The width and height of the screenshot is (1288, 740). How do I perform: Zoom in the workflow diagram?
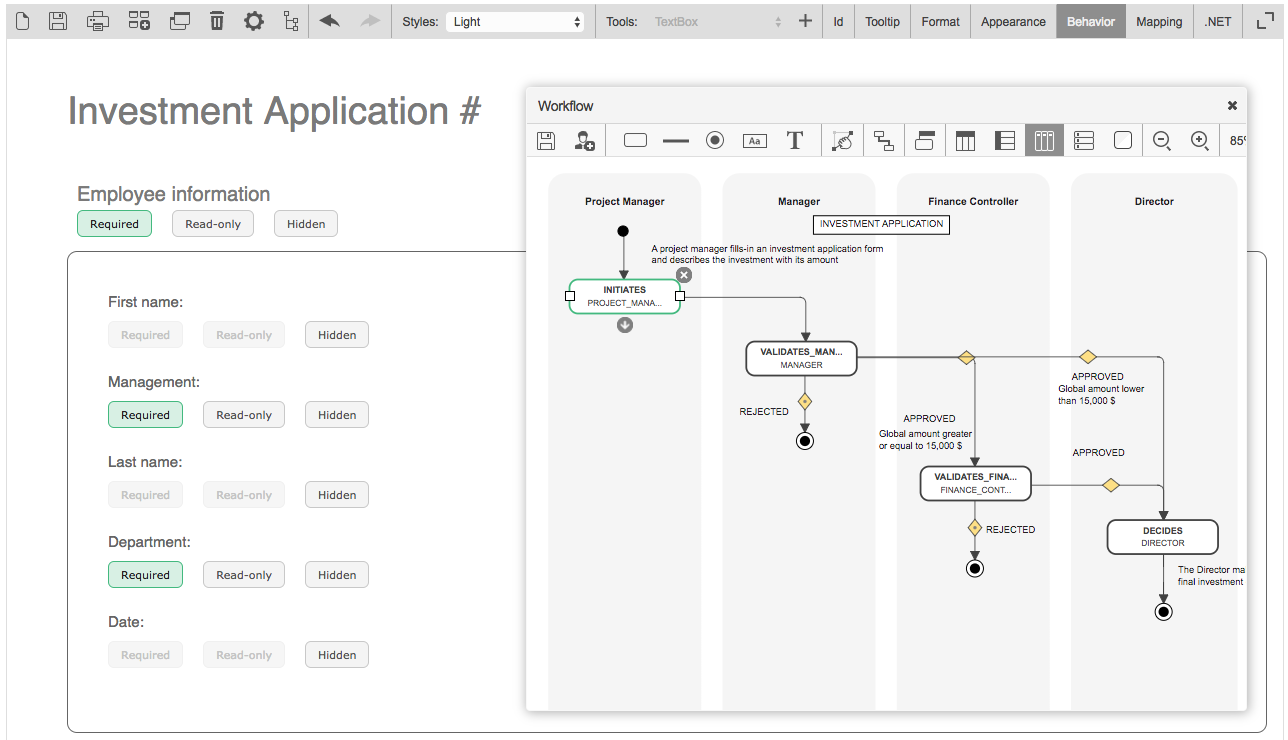coord(1200,141)
